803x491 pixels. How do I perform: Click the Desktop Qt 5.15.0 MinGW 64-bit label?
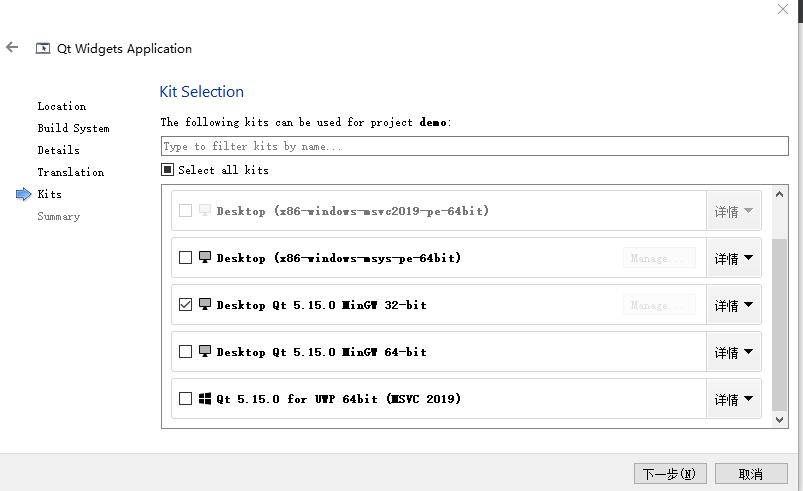[322, 352]
